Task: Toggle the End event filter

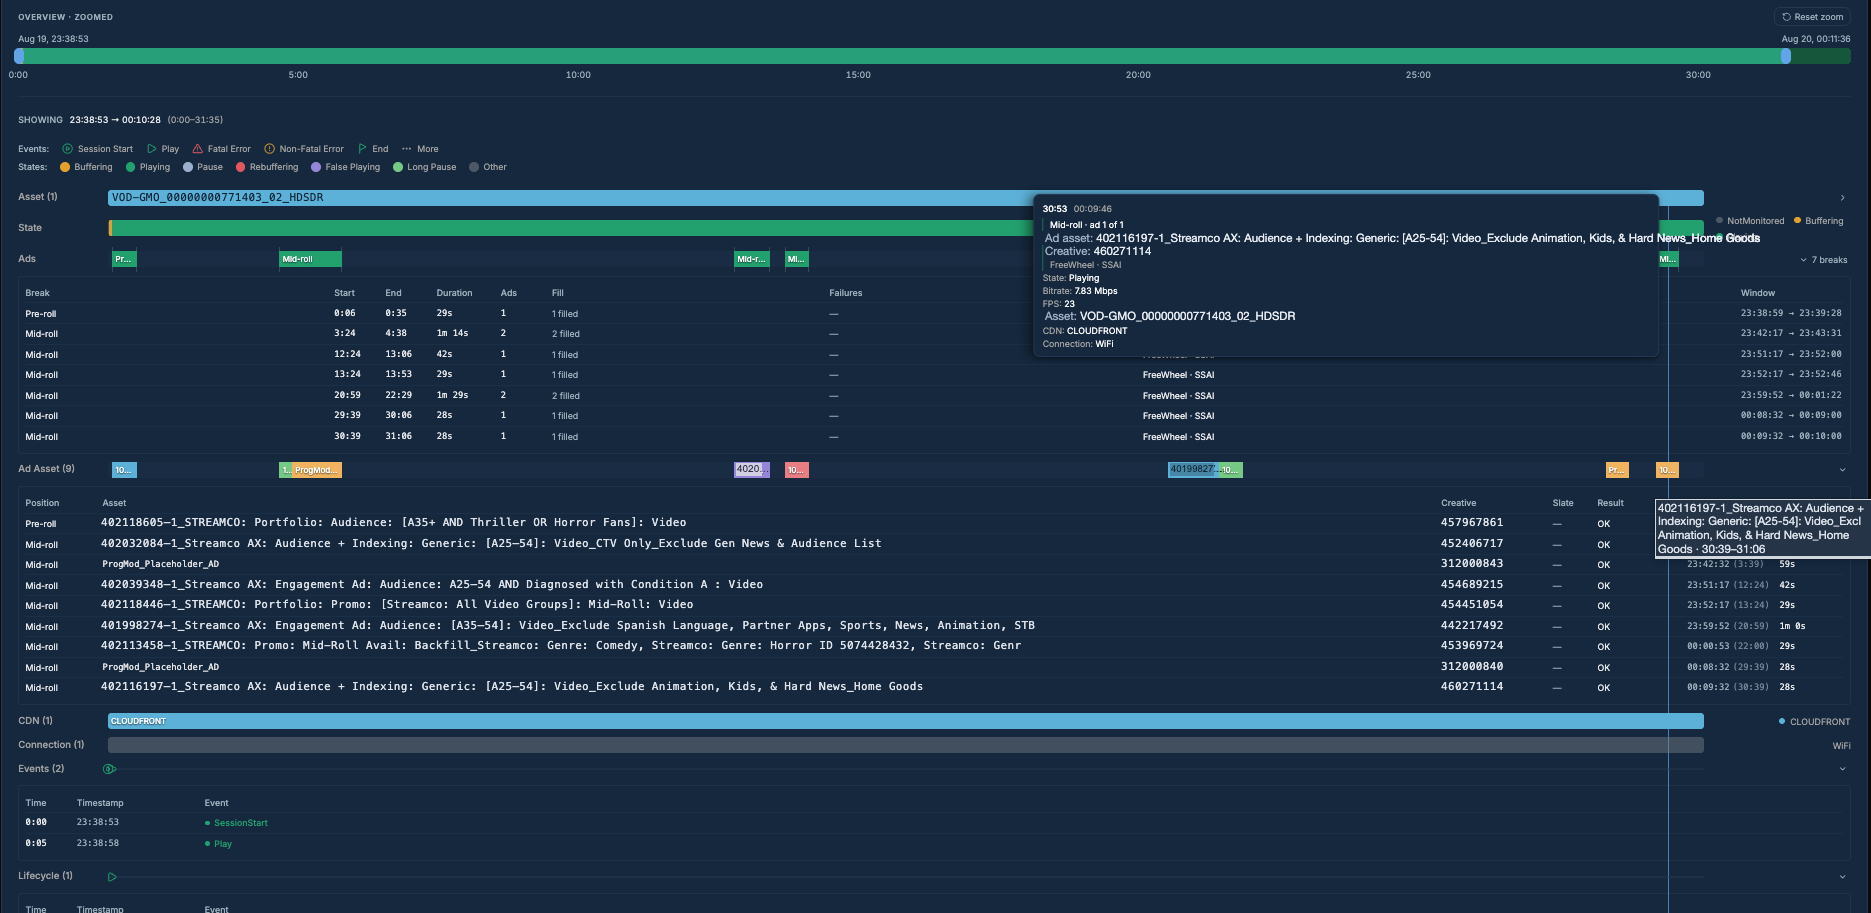Action: [373, 149]
